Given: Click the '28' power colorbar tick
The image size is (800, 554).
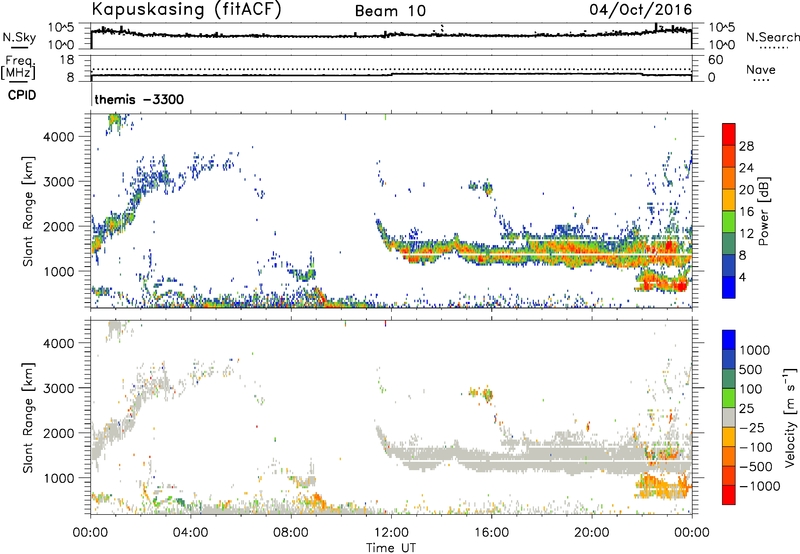Looking at the screenshot, I should pos(746,146).
